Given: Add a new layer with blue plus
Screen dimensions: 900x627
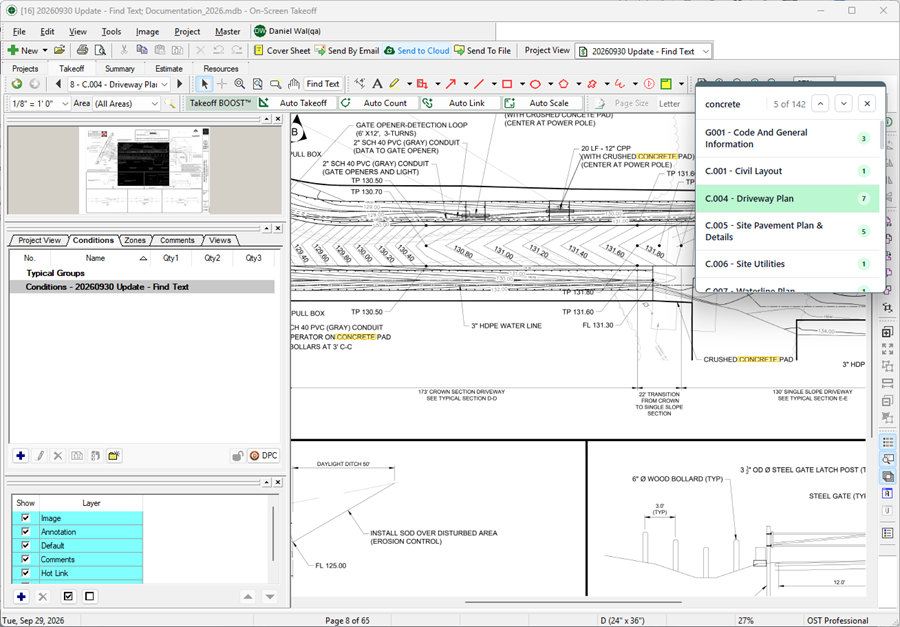Looking at the screenshot, I should [x=21, y=597].
